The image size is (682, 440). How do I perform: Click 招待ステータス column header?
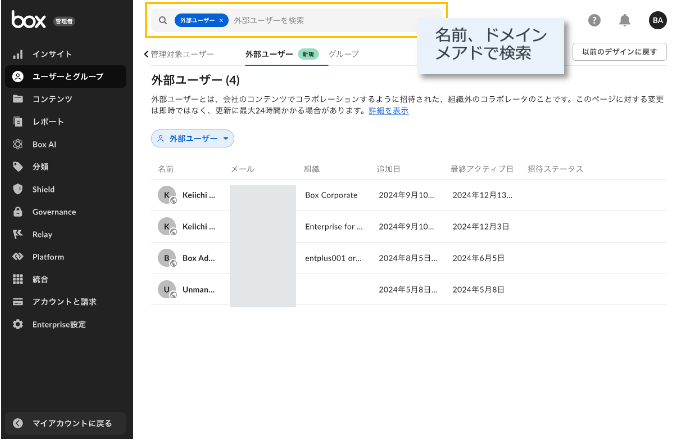point(555,169)
